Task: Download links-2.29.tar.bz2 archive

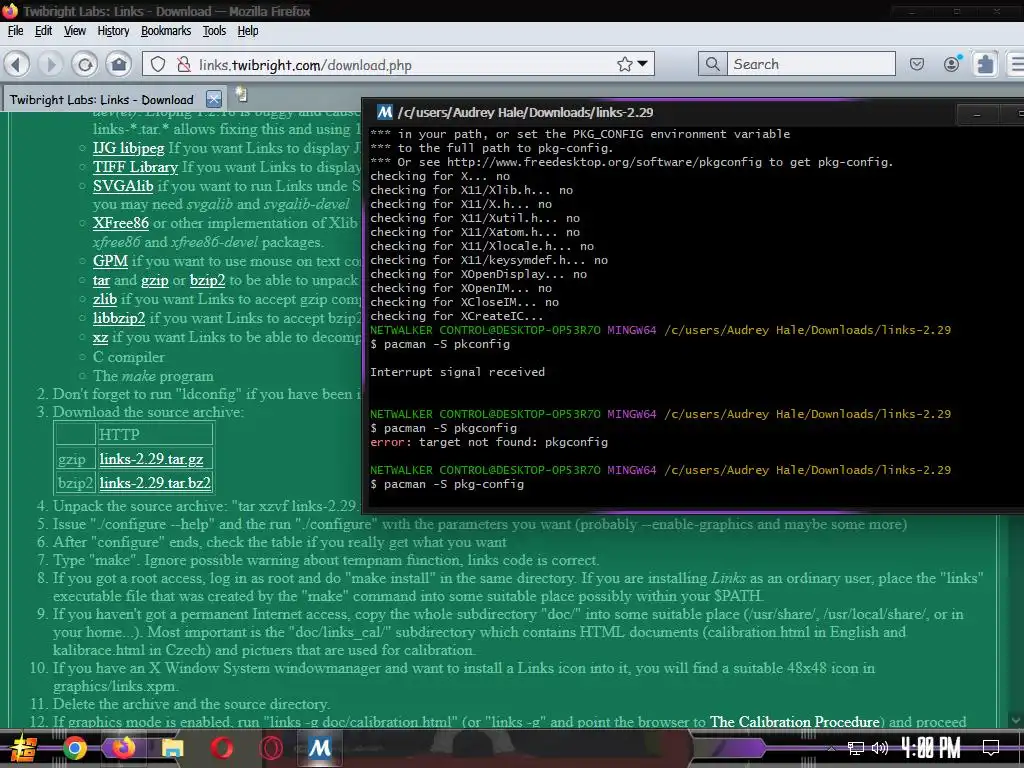Action: coord(155,483)
